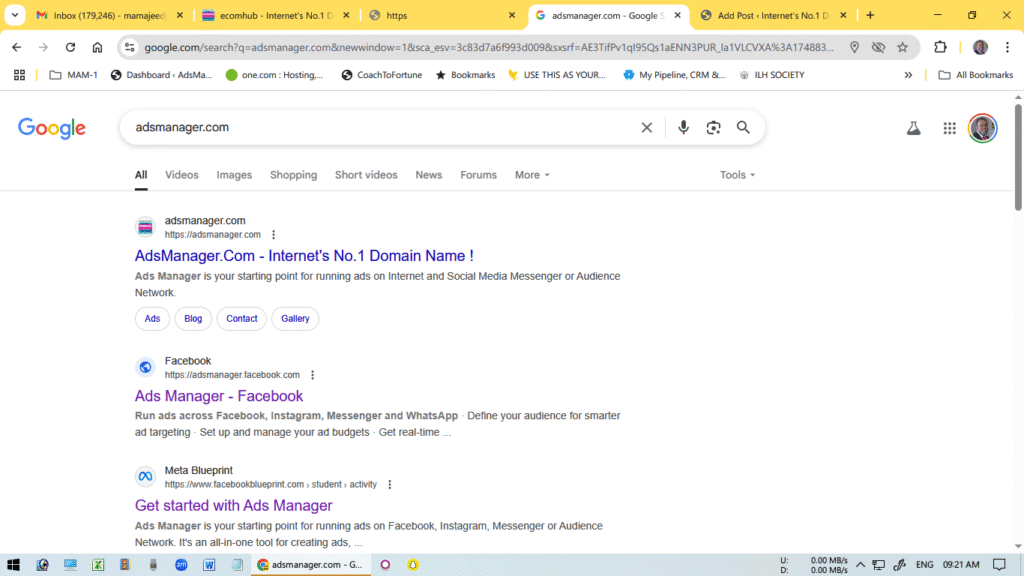
Task: Open Snapchat icon in taskbar
Action: (x=413, y=565)
